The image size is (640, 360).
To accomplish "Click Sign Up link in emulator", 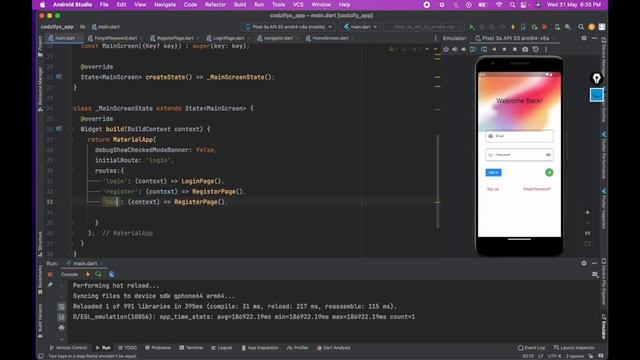I will 493,189.
